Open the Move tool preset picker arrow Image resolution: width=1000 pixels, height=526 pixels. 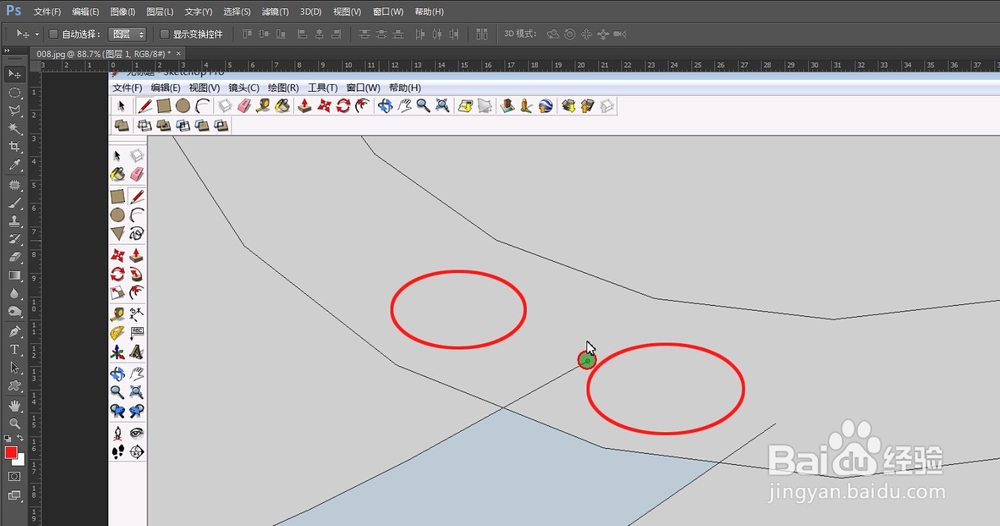[x=37, y=34]
